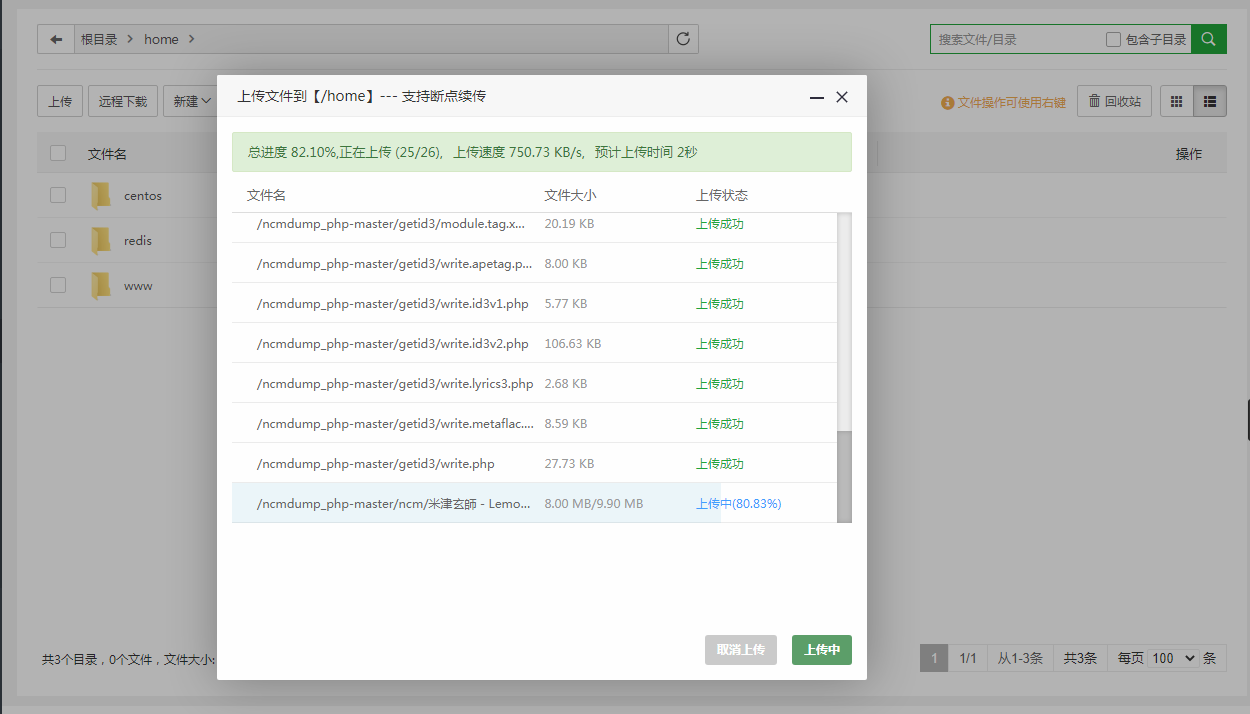
Task: Switch to list view layout
Action: click(1210, 101)
